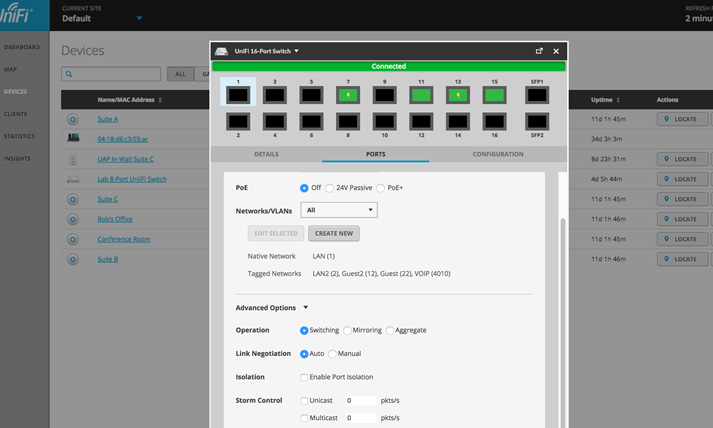713x428 pixels.
Task: Open Clients in the sidebar
Action: pyautogui.click(x=15, y=114)
